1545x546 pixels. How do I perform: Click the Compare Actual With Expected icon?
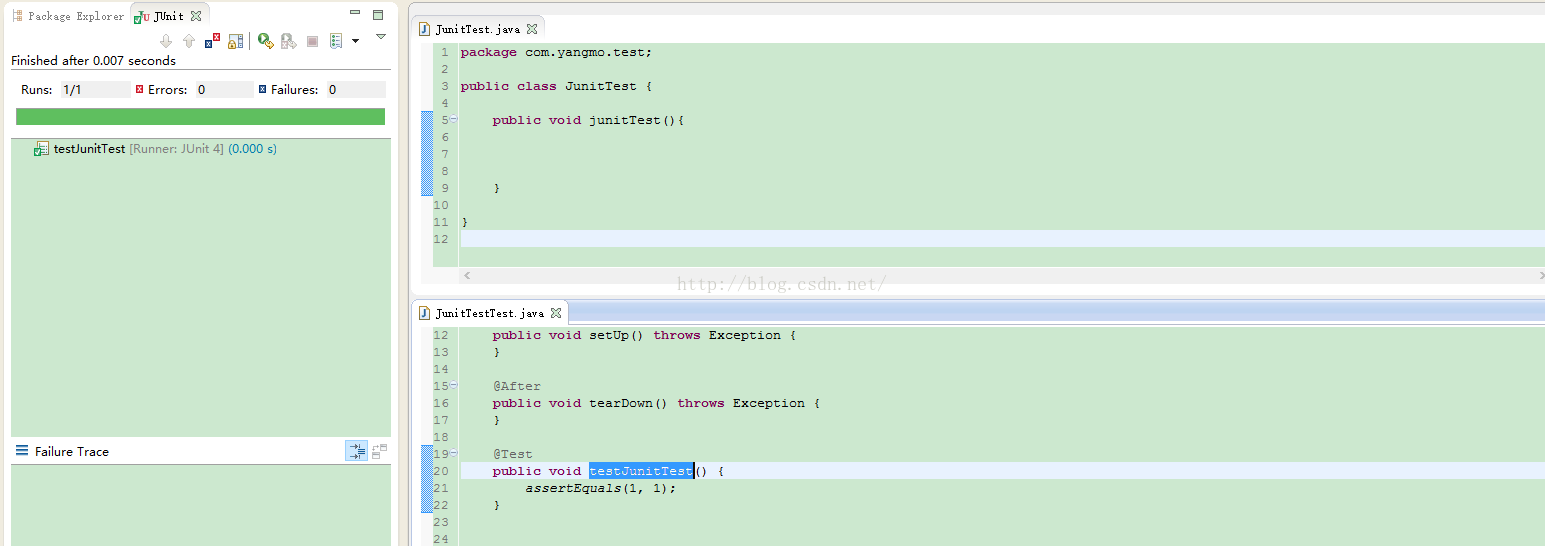(x=380, y=451)
